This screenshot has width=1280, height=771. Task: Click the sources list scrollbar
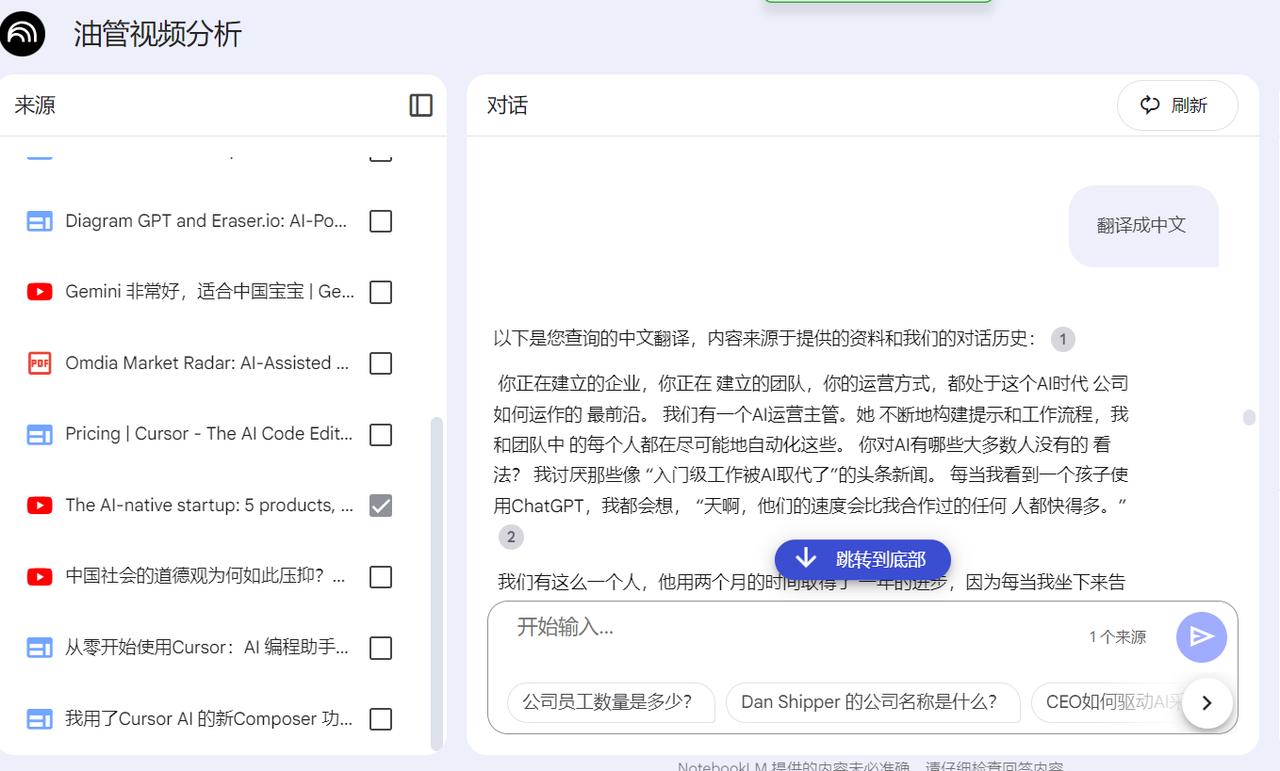436,583
